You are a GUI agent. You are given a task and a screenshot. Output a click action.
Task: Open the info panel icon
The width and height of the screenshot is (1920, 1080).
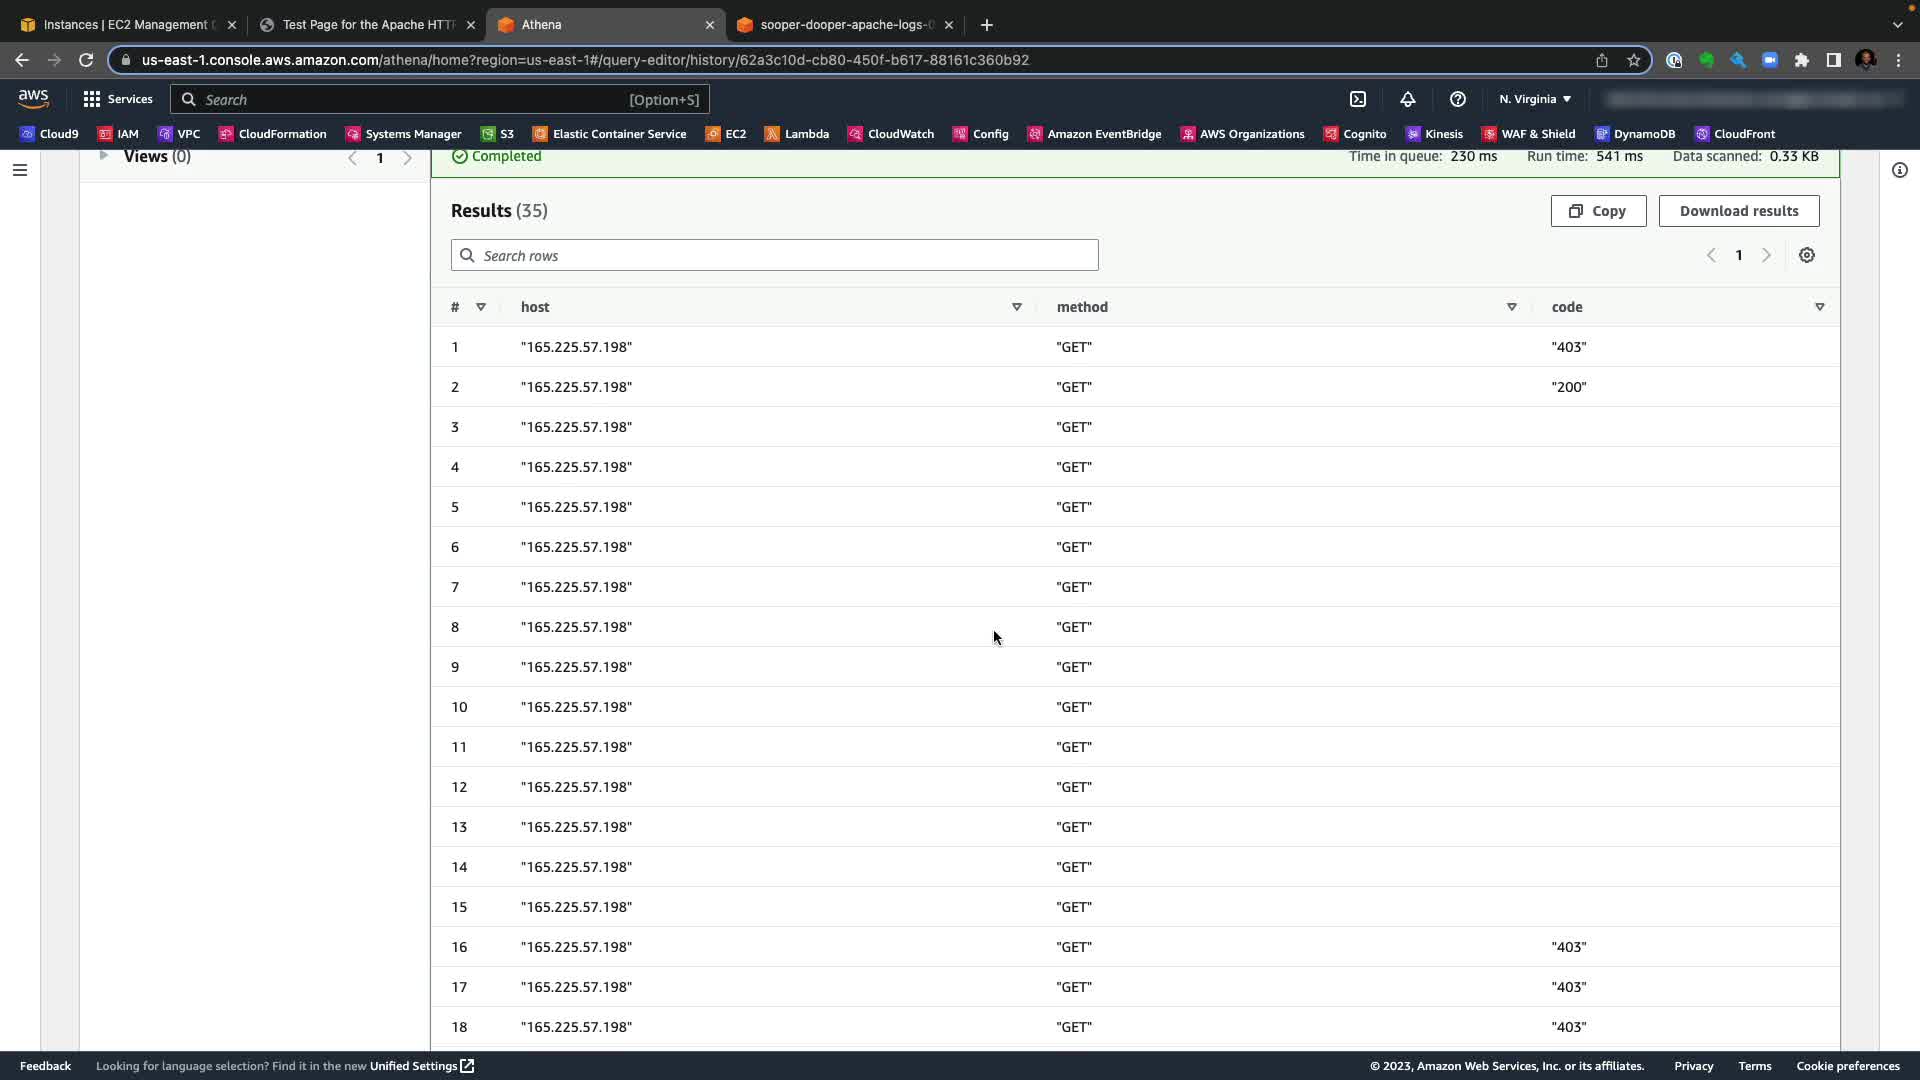click(1899, 170)
